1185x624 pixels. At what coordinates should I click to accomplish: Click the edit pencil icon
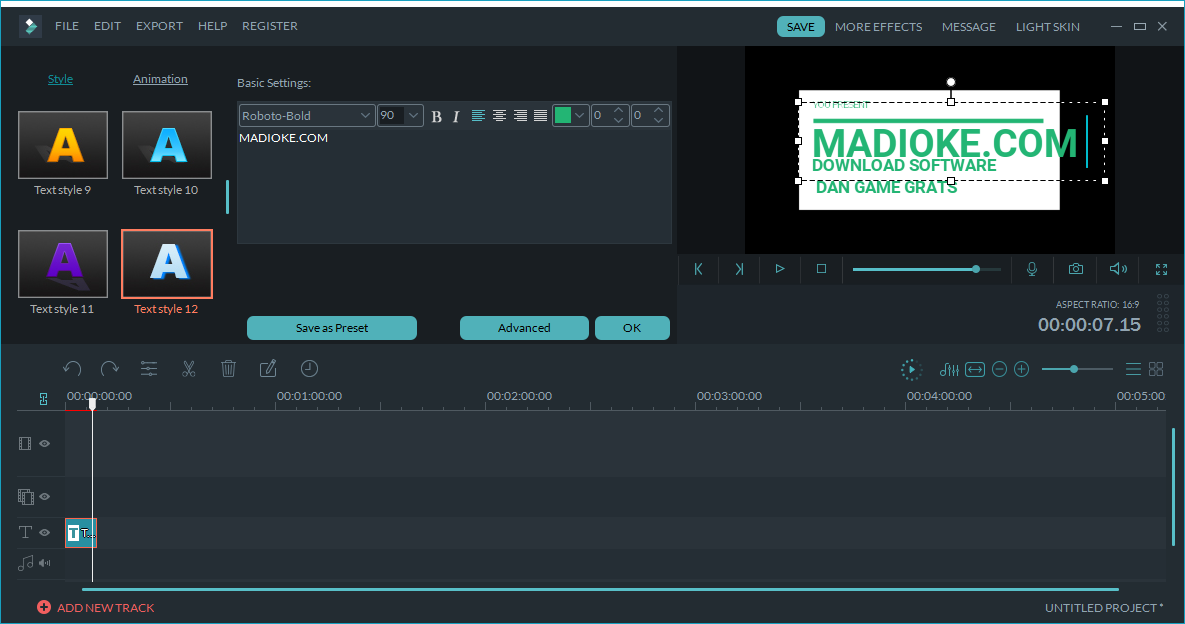pos(268,369)
